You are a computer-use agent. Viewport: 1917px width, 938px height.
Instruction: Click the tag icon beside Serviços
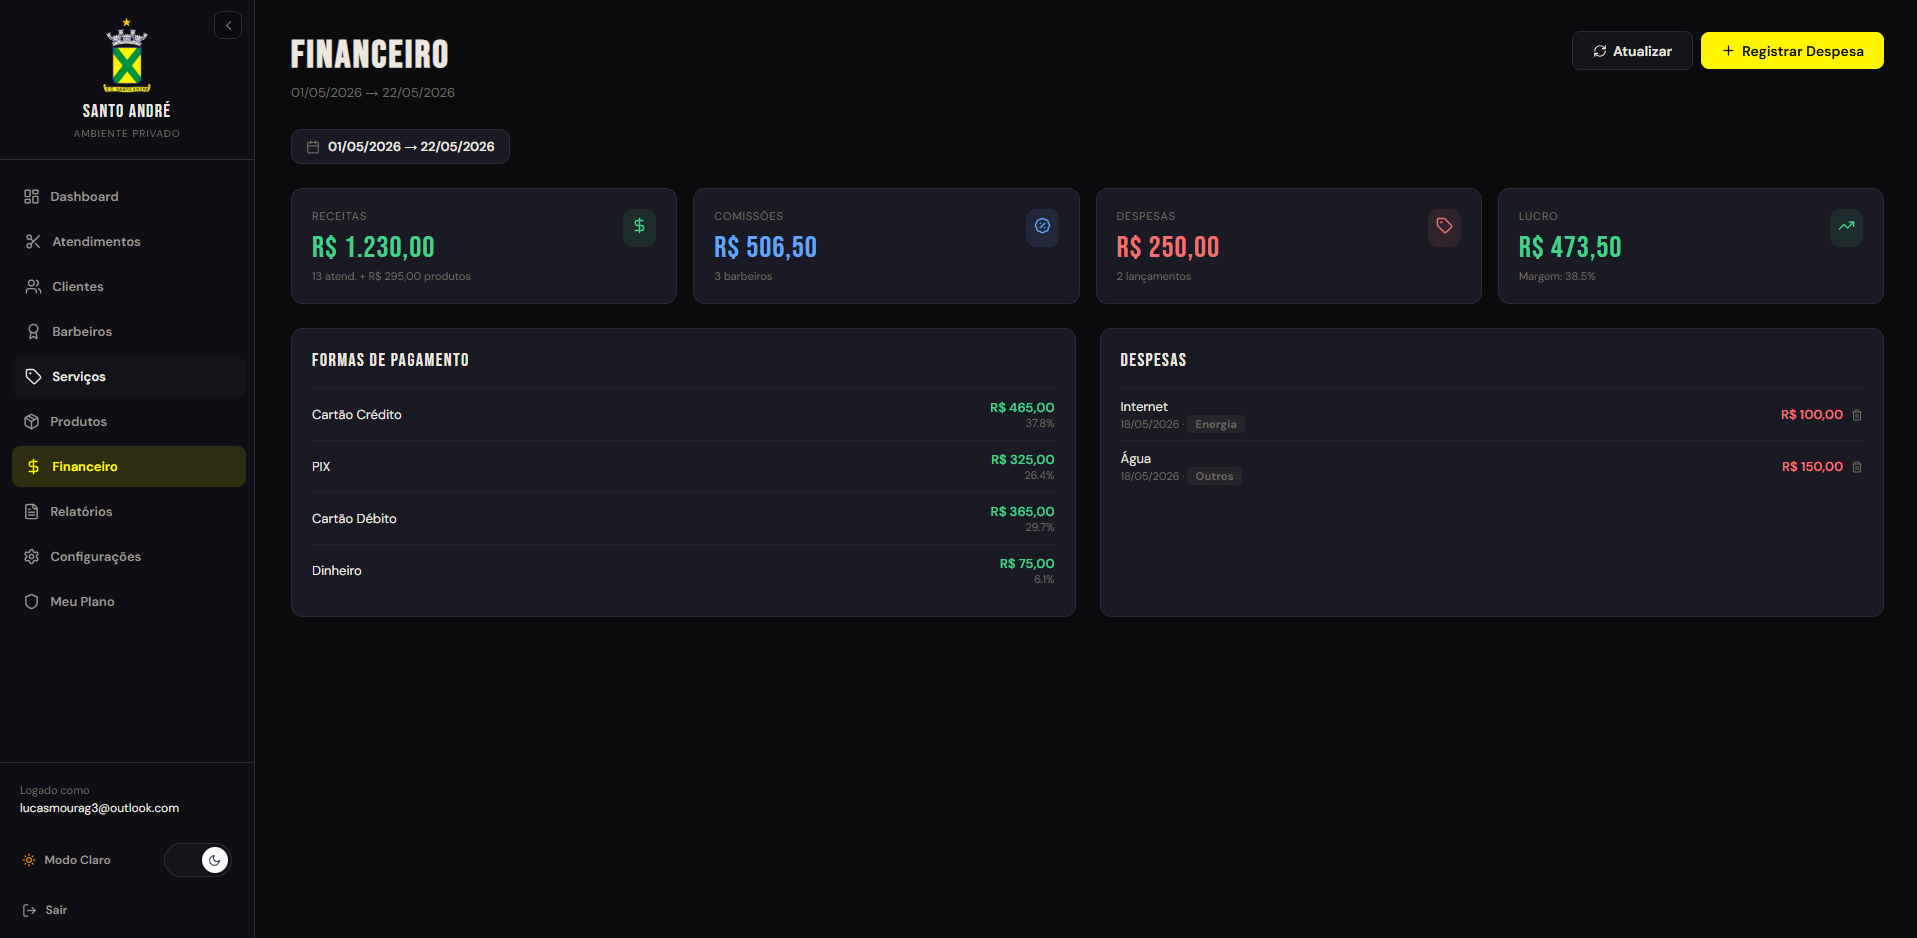(33, 377)
